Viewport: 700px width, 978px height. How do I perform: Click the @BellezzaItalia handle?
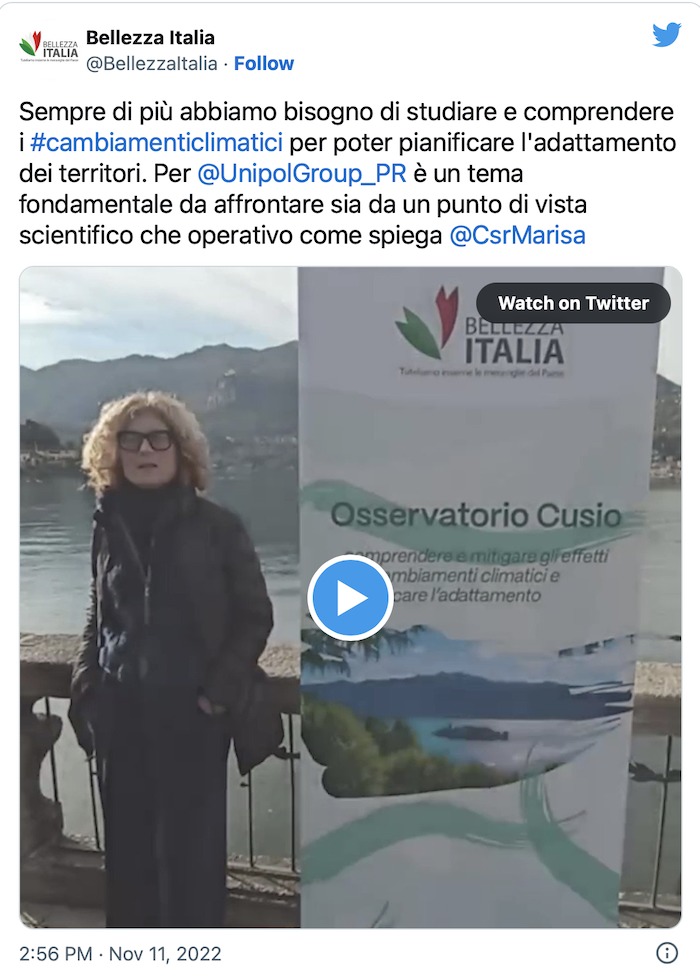pos(152,64)
